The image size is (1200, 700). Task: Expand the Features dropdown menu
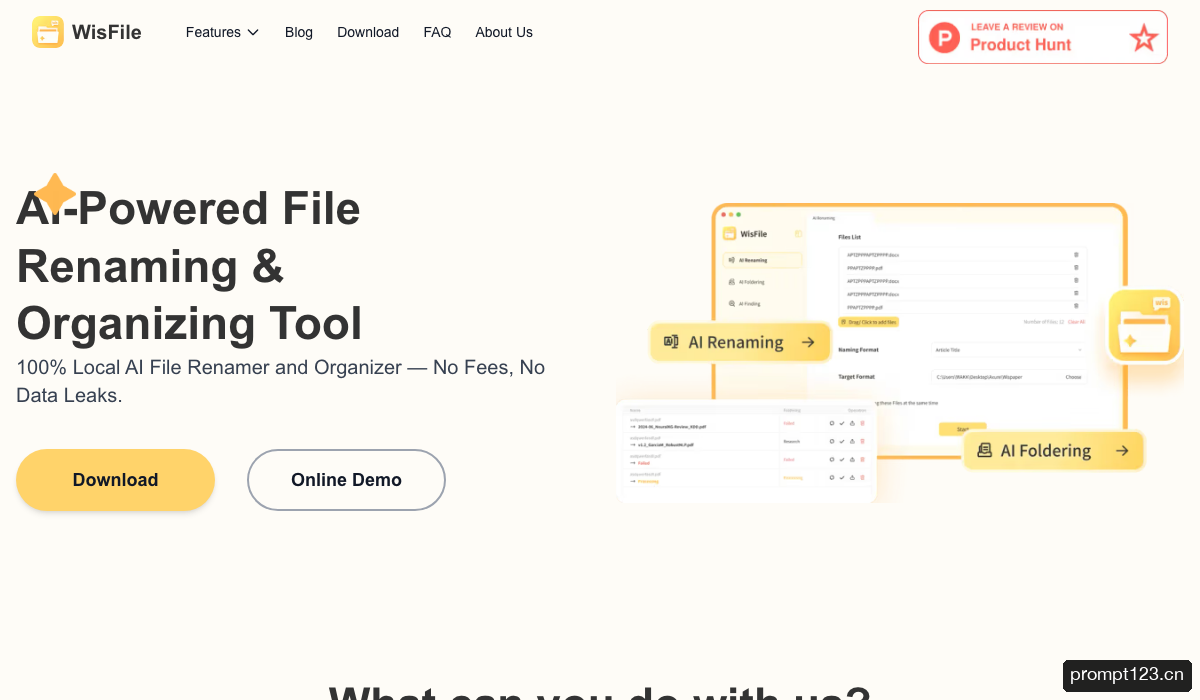click(x=222, y=32)
